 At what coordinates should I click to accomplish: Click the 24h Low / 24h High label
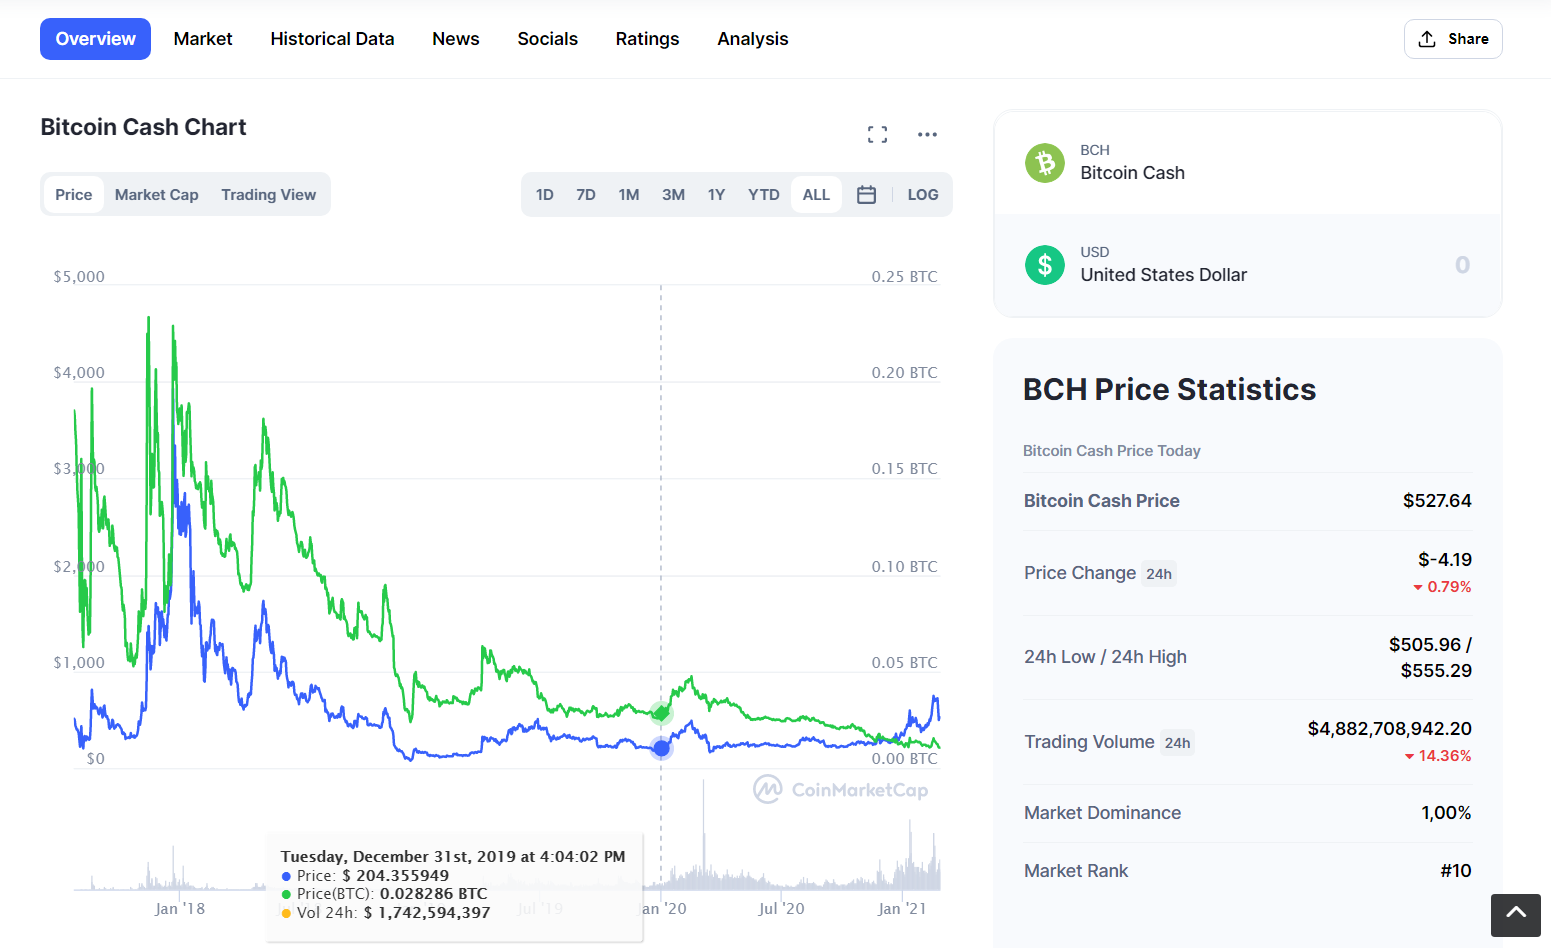[x=1105, y=657]
